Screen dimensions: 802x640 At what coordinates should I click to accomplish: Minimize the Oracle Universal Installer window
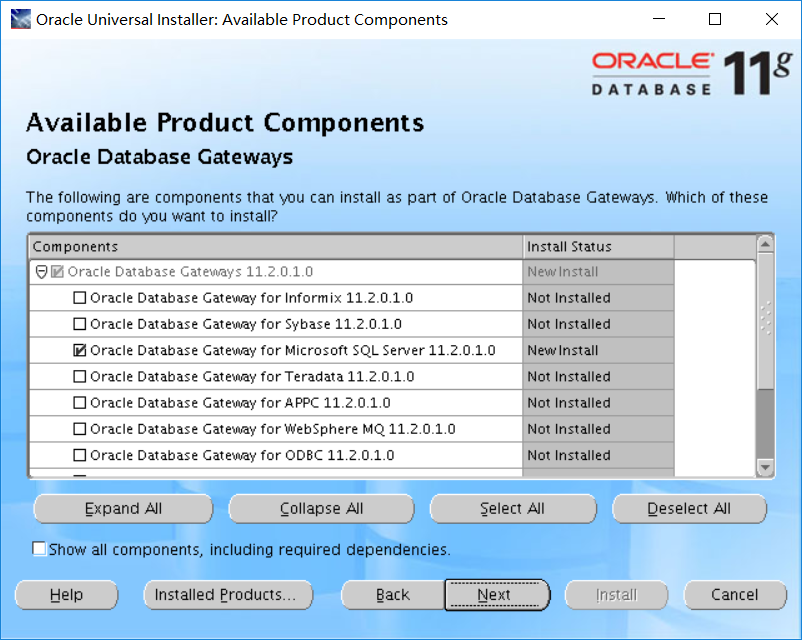[659, 19]
